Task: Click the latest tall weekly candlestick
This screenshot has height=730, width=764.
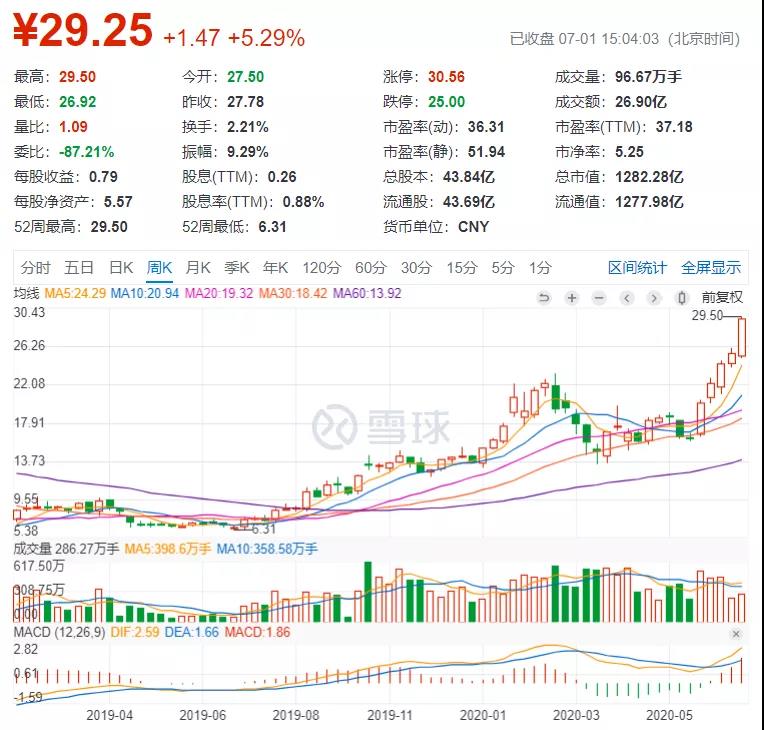Action: point(742,337)
